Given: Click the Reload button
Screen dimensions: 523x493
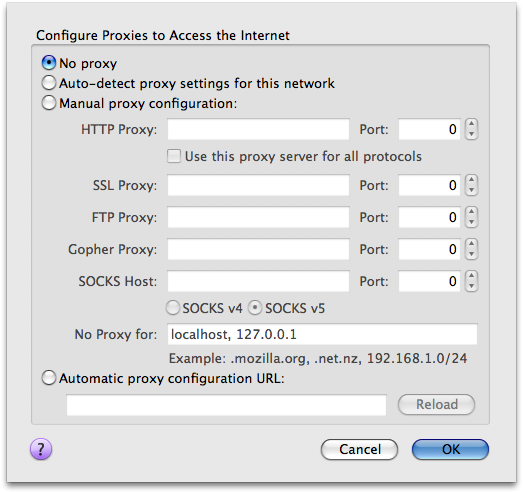Looking at the screenshot, I should pyautogui.click(x=436, y=405).
